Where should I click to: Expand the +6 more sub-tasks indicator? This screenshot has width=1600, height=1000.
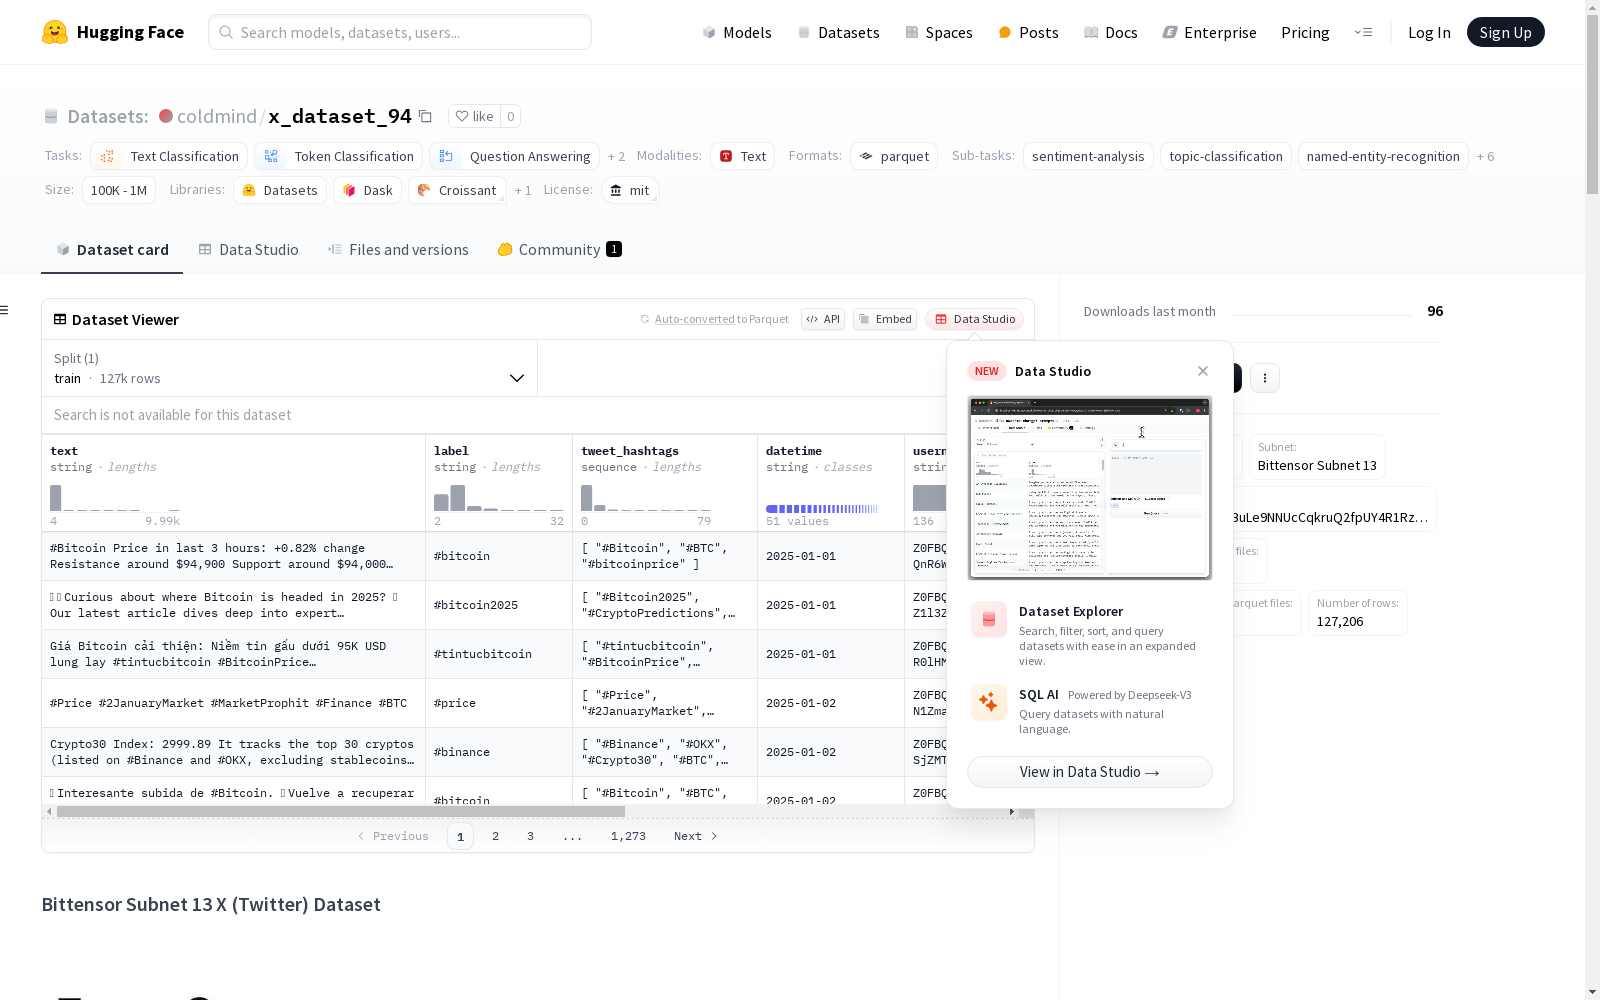coord(1486,156)
